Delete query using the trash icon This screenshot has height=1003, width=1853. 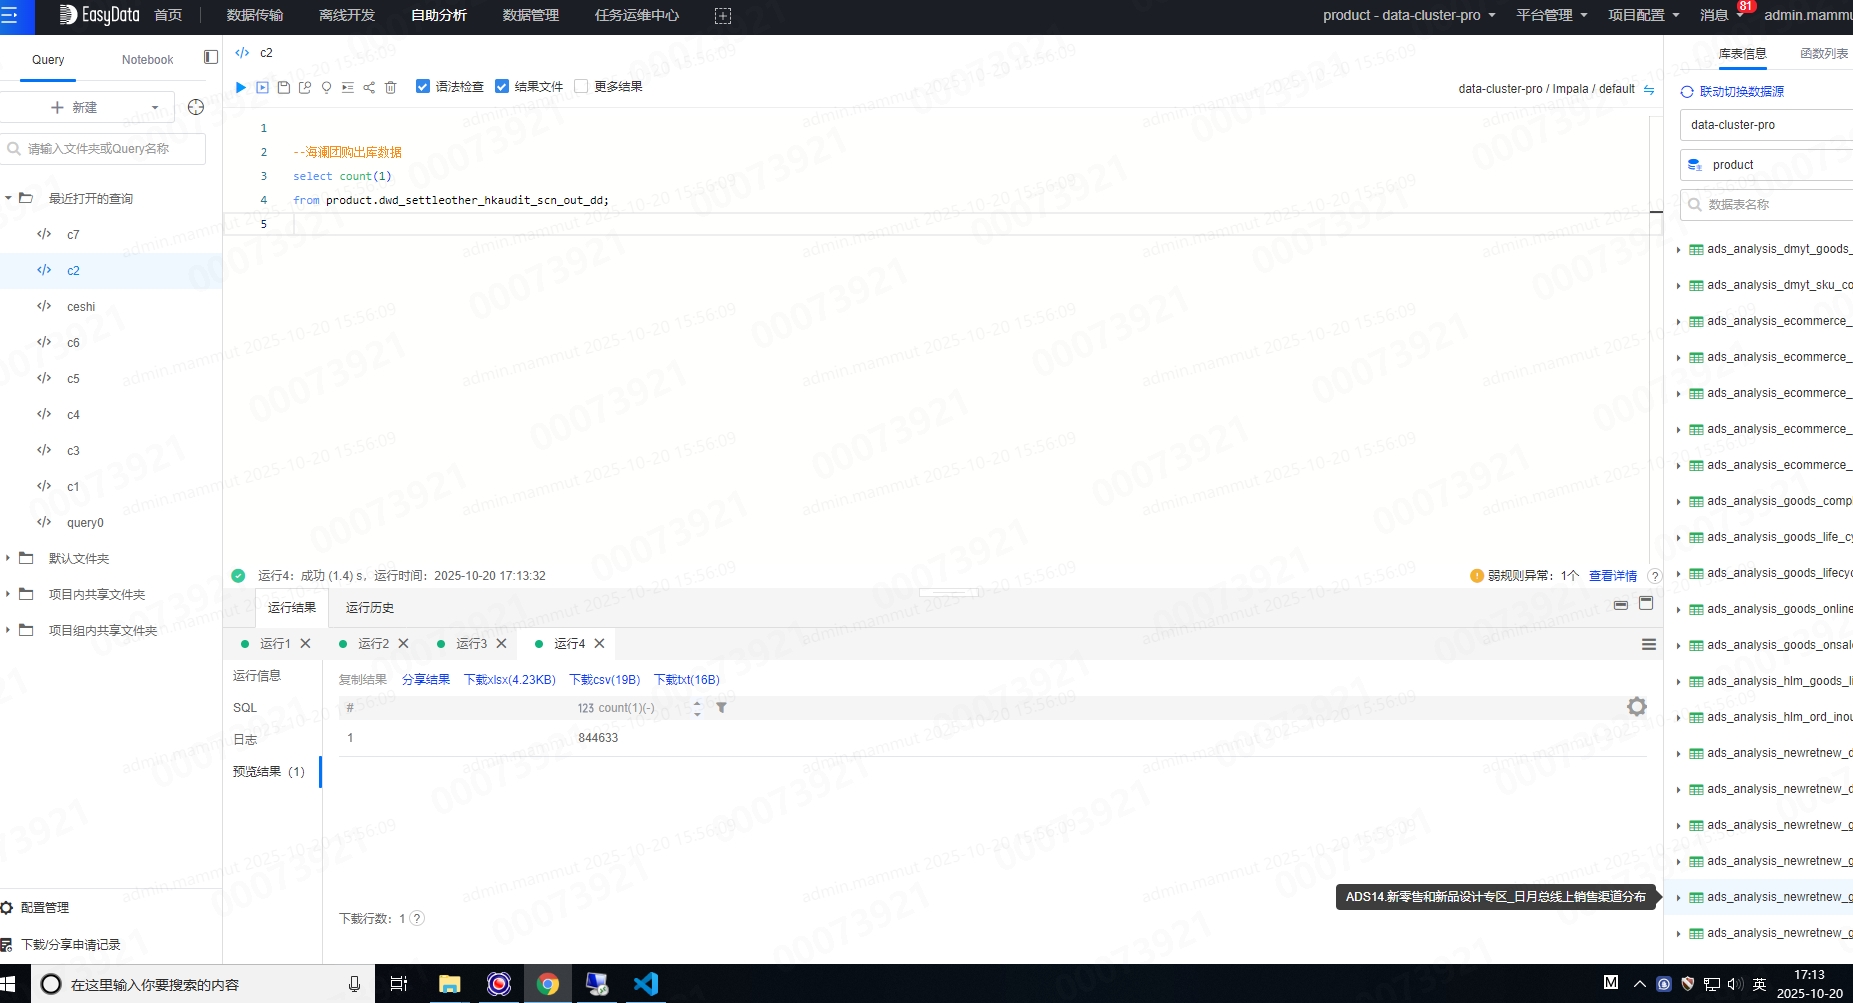click(x=391, y=87)
